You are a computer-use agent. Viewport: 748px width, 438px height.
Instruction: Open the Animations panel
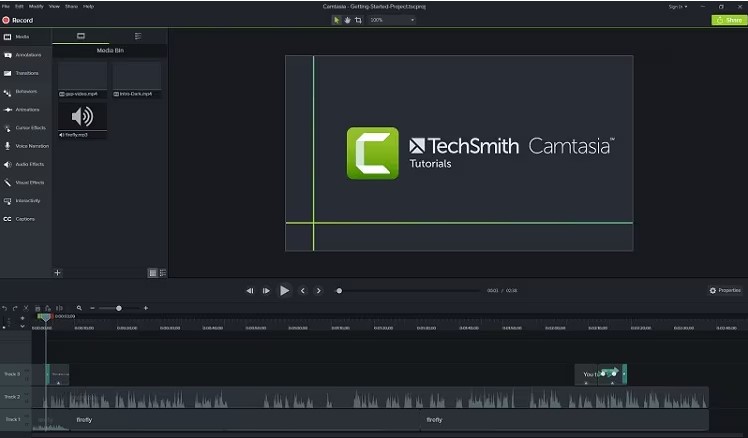[27, 110]
